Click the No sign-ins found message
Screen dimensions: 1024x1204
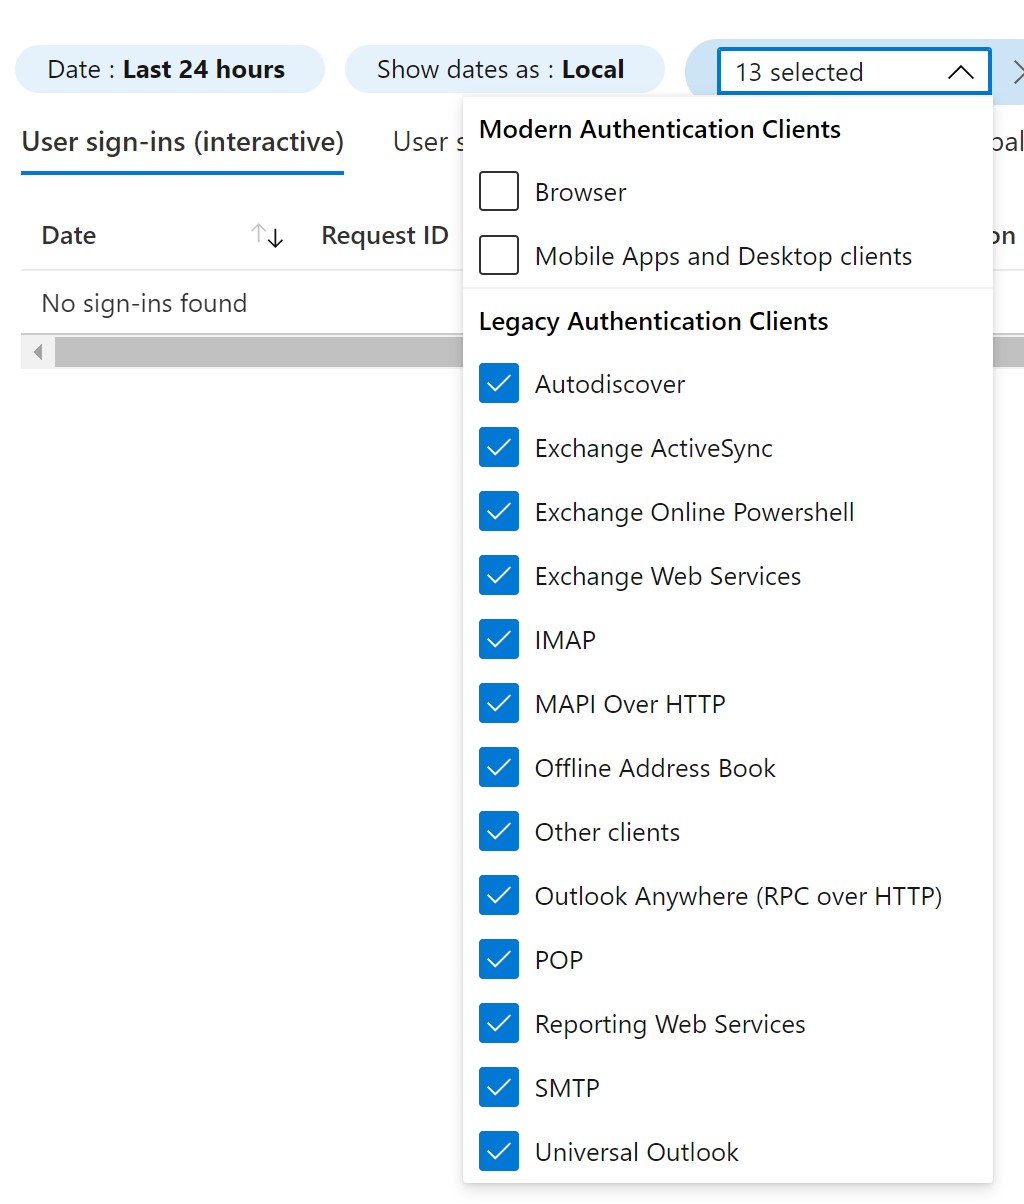tap(144, 303)
